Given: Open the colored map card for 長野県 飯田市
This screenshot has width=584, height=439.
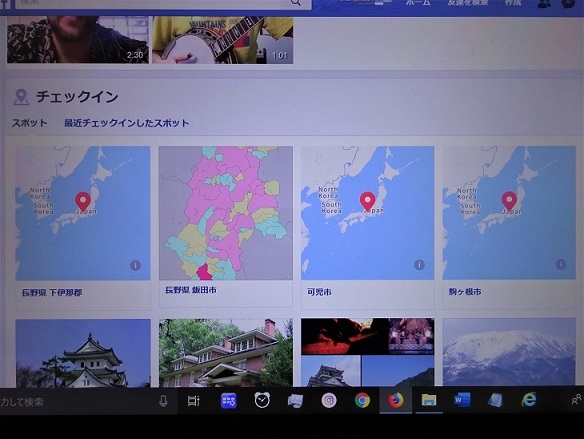Looking at the screenshot, I should pyautogui.click(x=226, y=213).
